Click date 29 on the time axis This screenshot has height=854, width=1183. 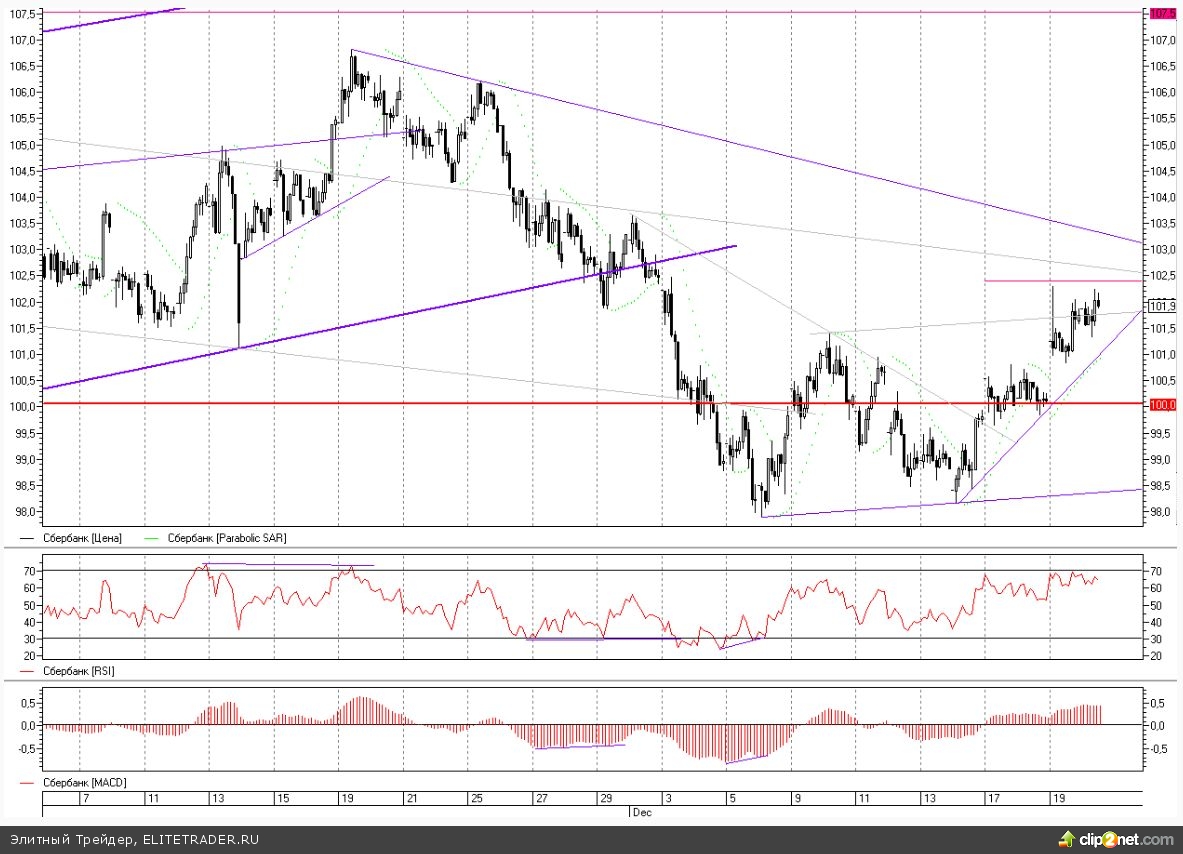605,799
